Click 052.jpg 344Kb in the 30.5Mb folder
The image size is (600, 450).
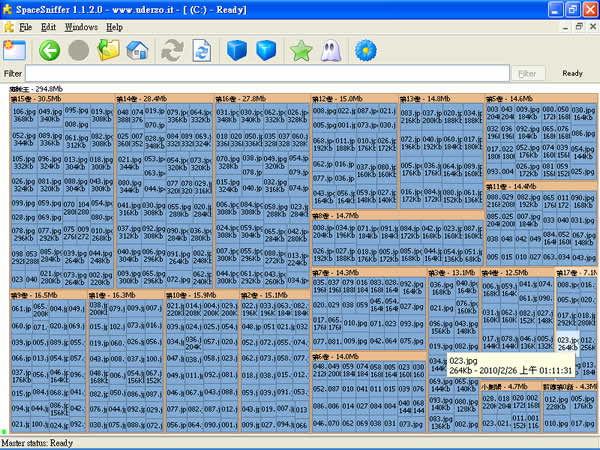24,139
